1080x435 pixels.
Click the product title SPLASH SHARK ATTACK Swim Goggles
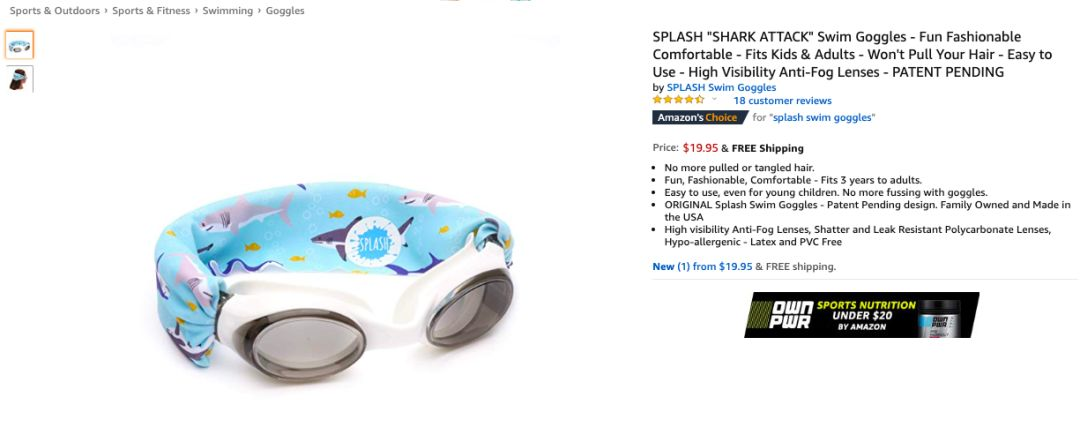pyautogui.click(x=853, y=54)
